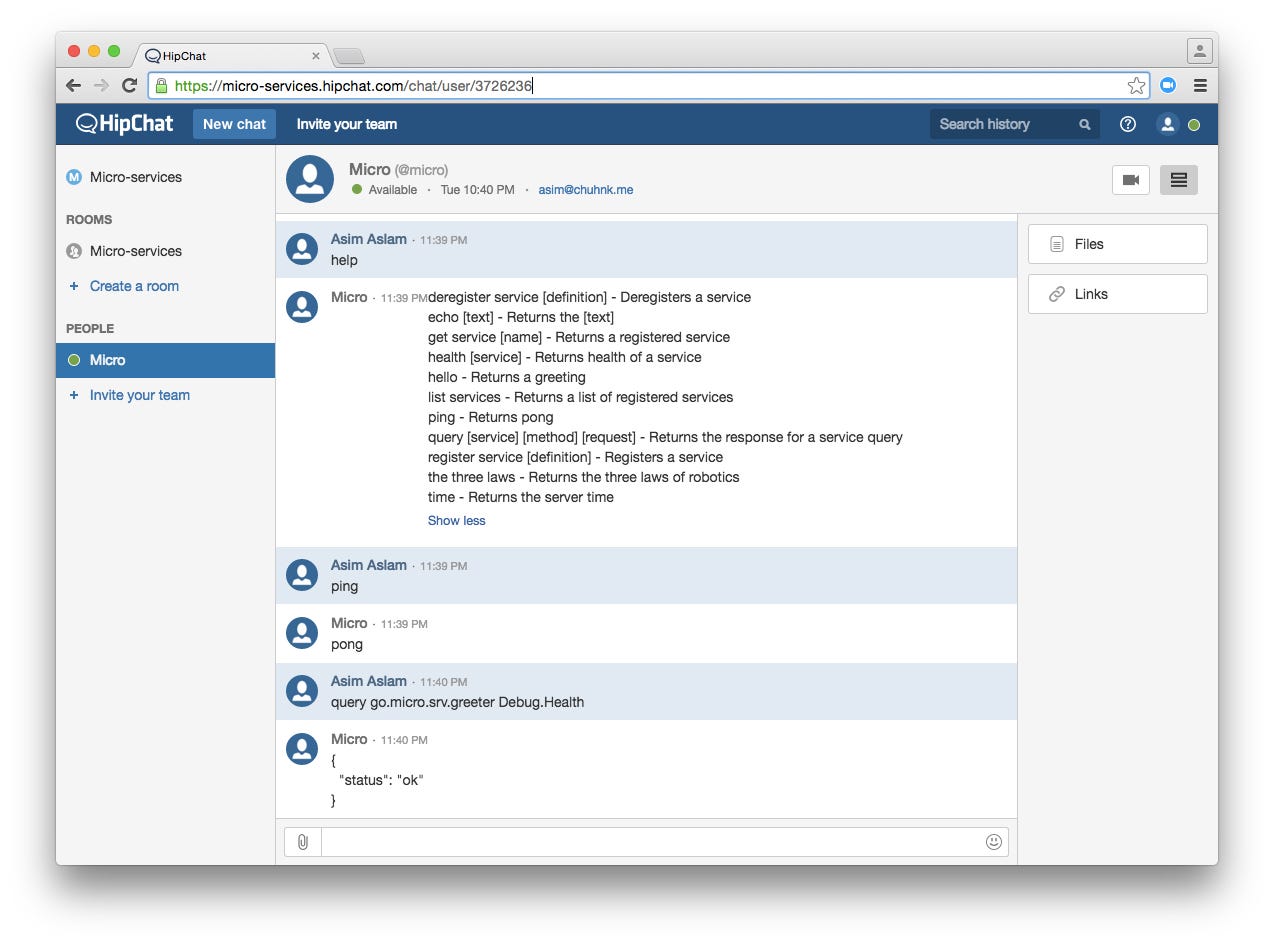Viewport: 1274px width, 945px height.
Task: Click the Asim Aslam name on the 'help' message
Action: click(369, 239)
